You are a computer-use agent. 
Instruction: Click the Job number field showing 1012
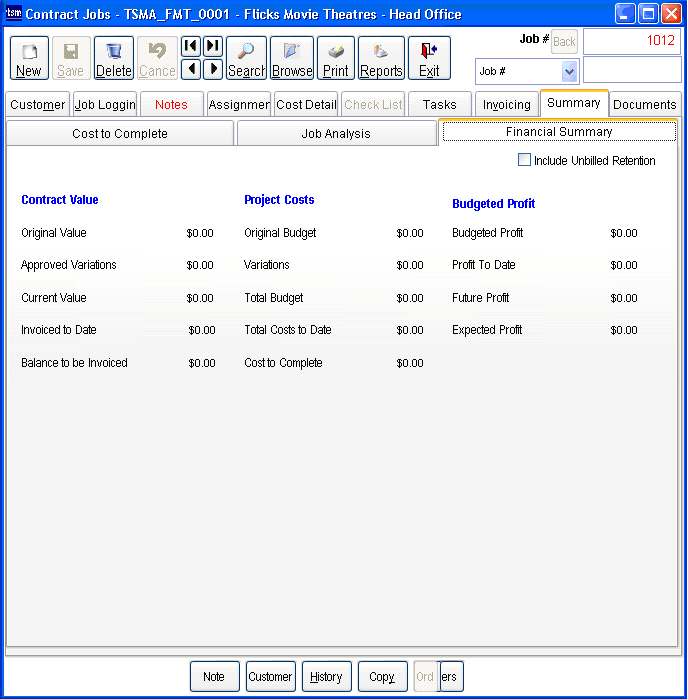tap(632, 41)
